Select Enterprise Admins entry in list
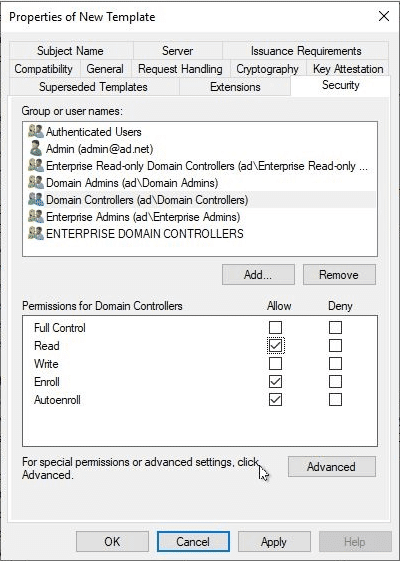The height and width of the screenshot is (561, 400). point(200,217)
